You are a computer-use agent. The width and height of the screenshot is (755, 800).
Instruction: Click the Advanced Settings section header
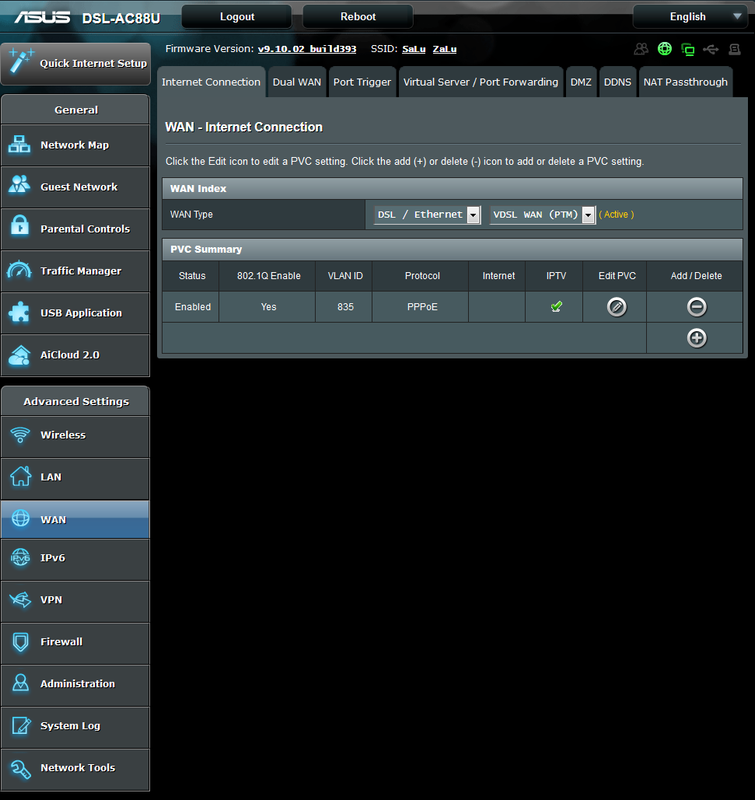(76, 402)
